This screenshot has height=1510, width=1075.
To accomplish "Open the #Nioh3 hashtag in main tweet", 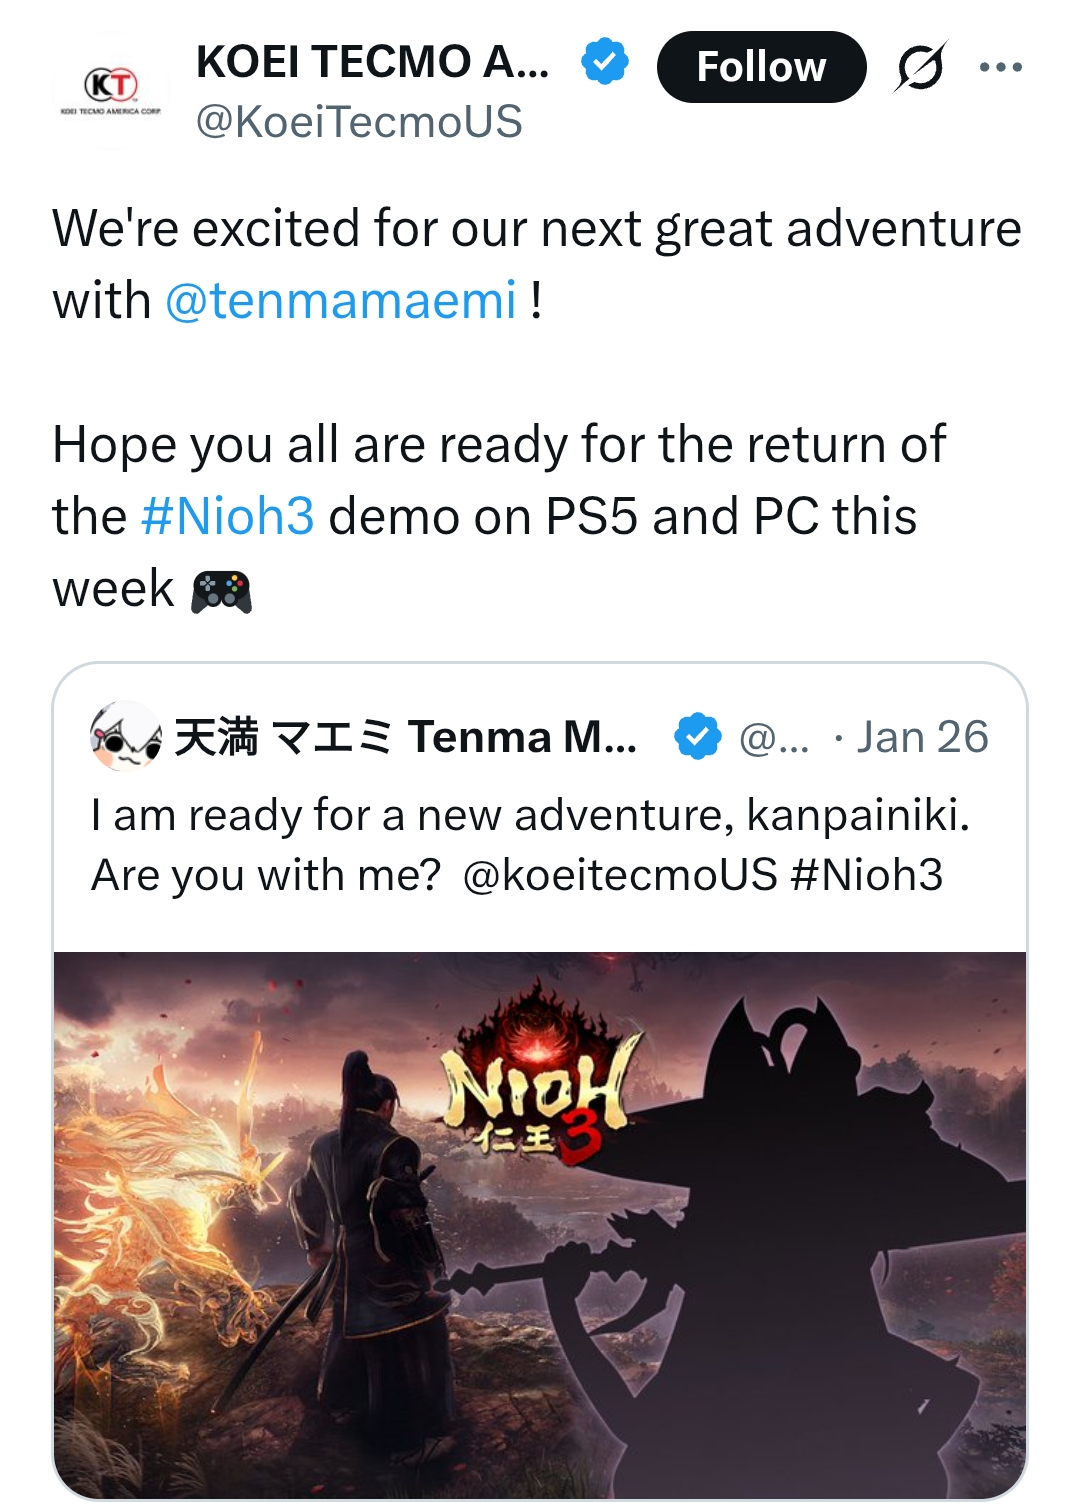I will pyautogui.click(x=228, y=516).
